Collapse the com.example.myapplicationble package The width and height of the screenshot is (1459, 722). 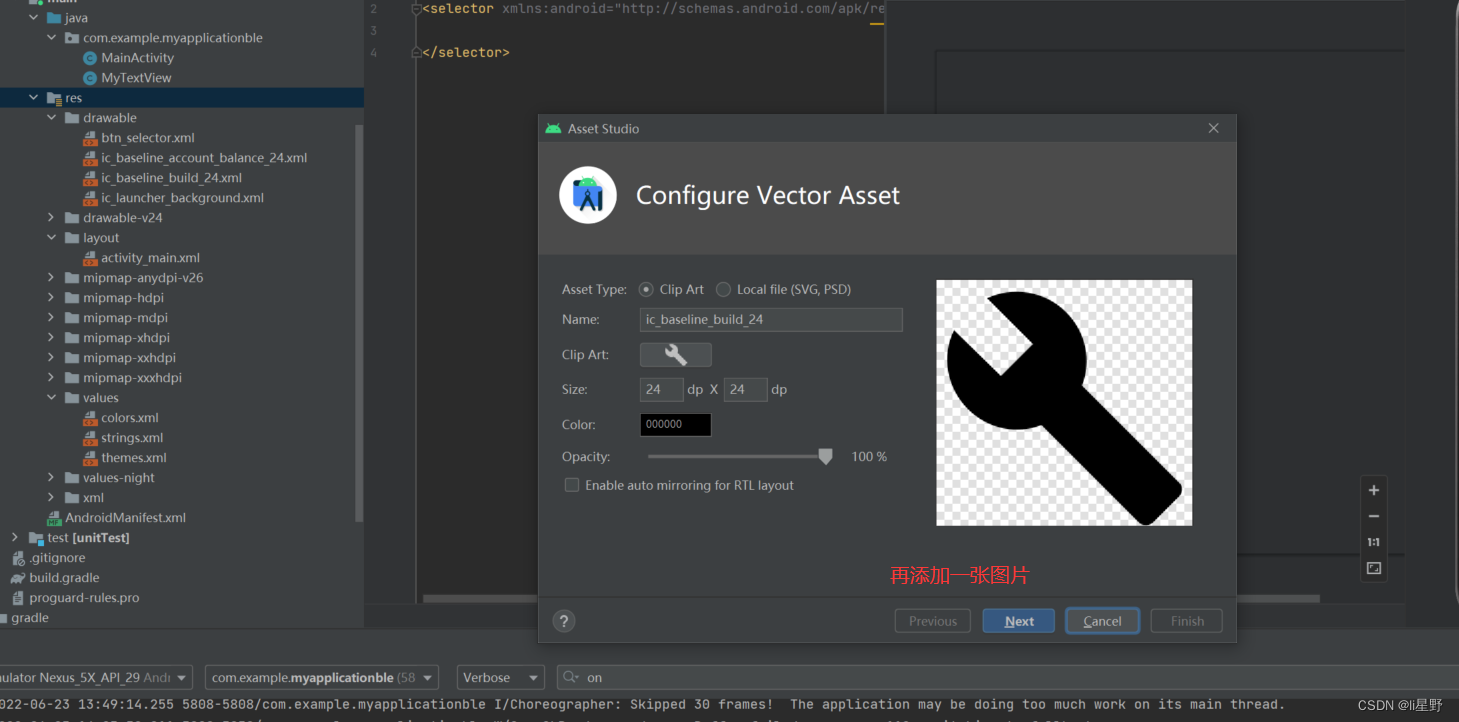52,38
